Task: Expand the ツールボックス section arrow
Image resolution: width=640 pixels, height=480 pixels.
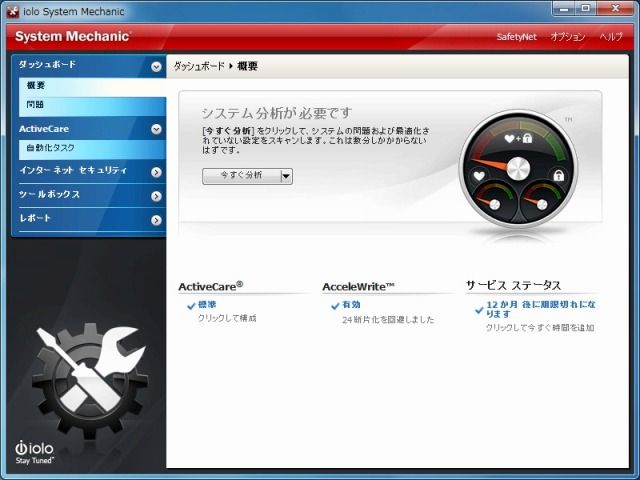Action: [x=156, y=196]
